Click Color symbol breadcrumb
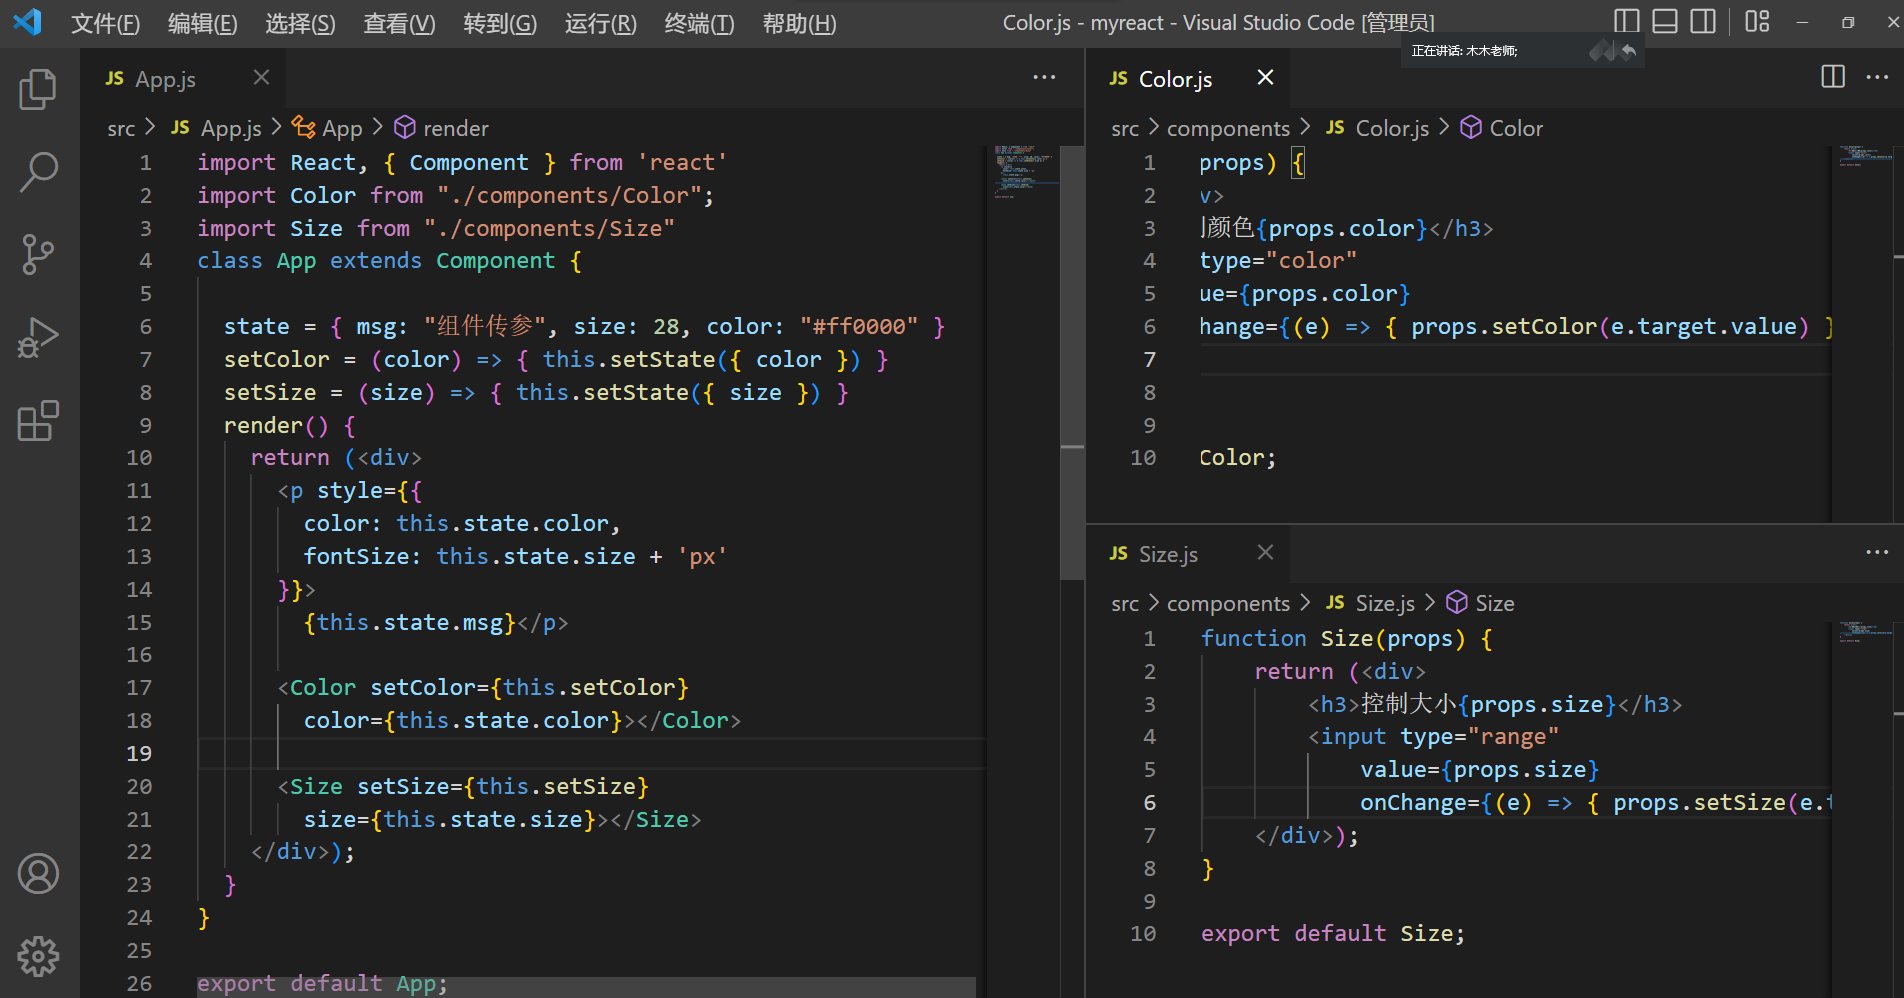This screenshot has height=998, width=1904. [1515, 128]
